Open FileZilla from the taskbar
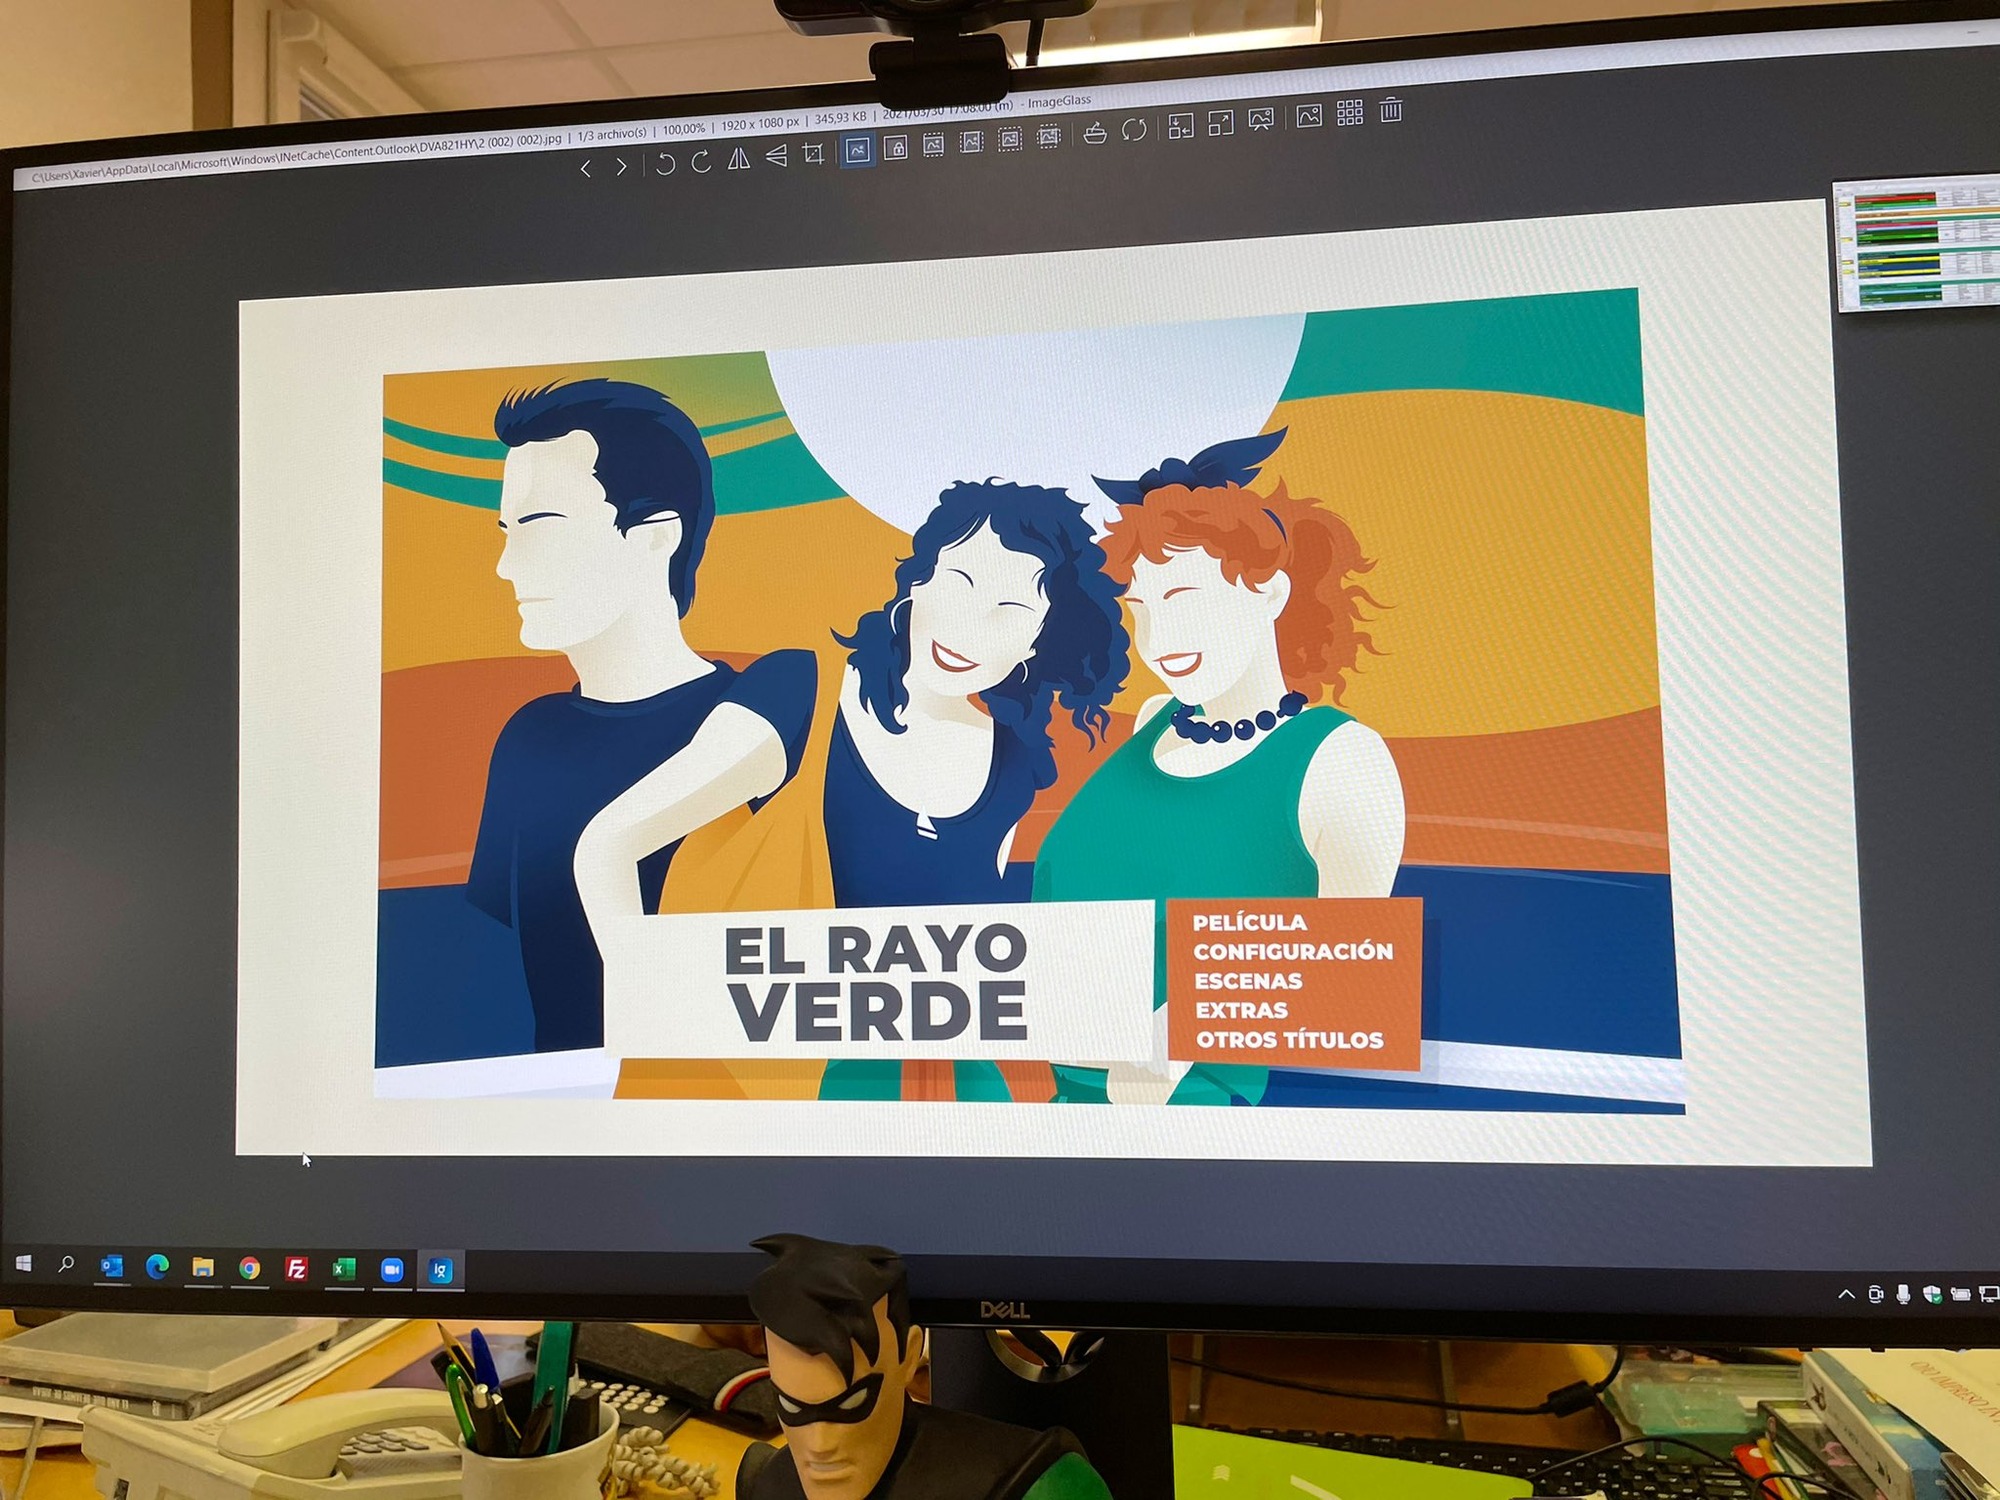Image resolution: width=2000 pixels, height=1500 pixels. point(296,1269)
